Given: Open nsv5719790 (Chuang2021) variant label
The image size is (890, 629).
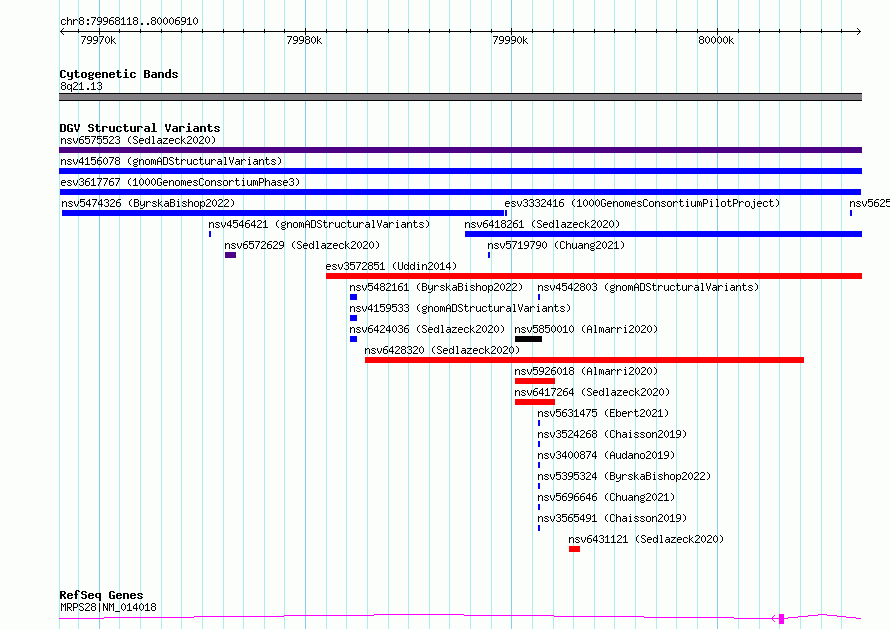Looking at the screenshot, I should (556, 245).
